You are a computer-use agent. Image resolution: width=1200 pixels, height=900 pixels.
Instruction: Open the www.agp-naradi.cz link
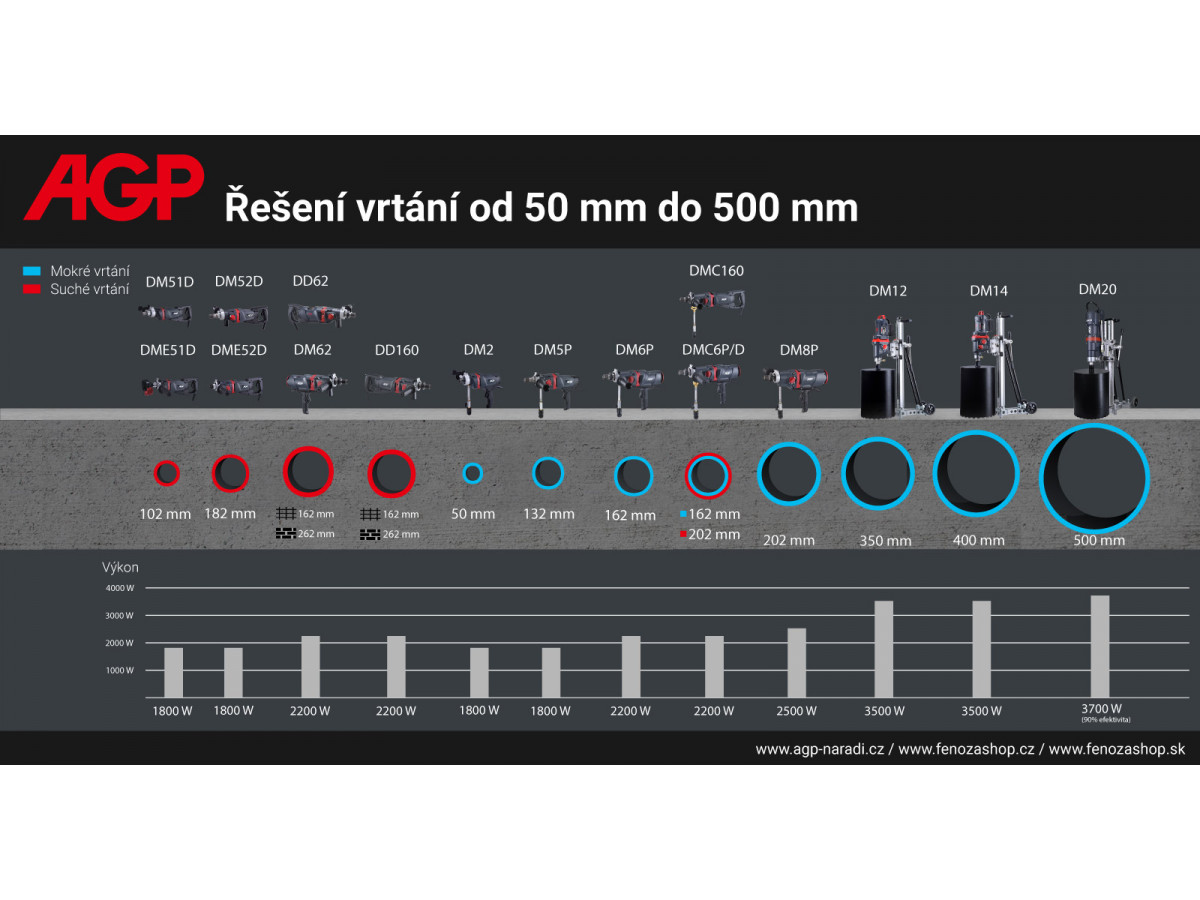(x=819, y=749)
